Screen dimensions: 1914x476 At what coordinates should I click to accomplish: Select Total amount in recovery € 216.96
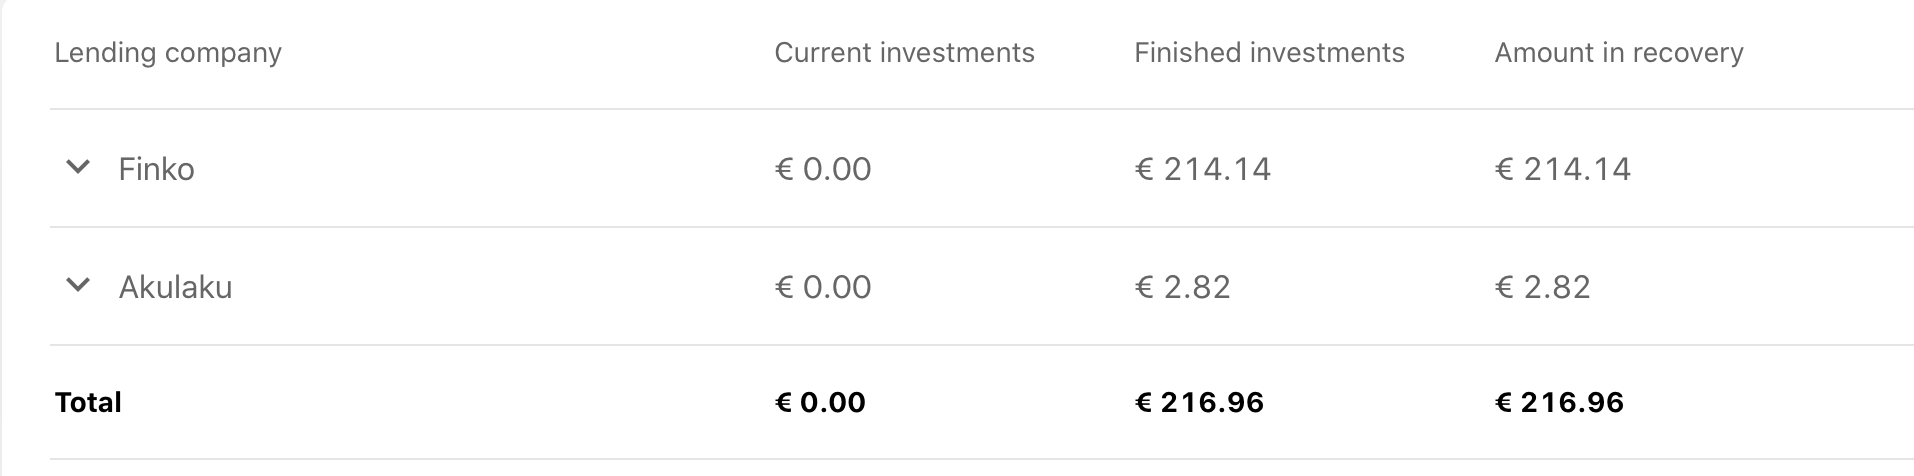click(1559, 402)
